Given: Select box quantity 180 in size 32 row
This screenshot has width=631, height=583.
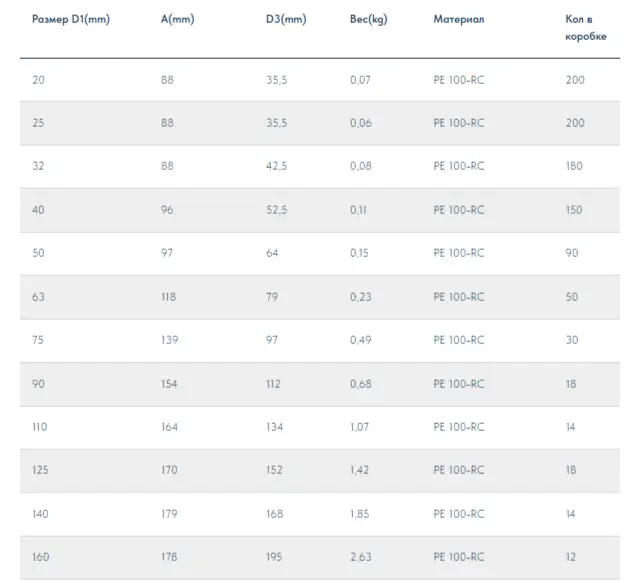Looking at the screenshot, I should [574, 166].
